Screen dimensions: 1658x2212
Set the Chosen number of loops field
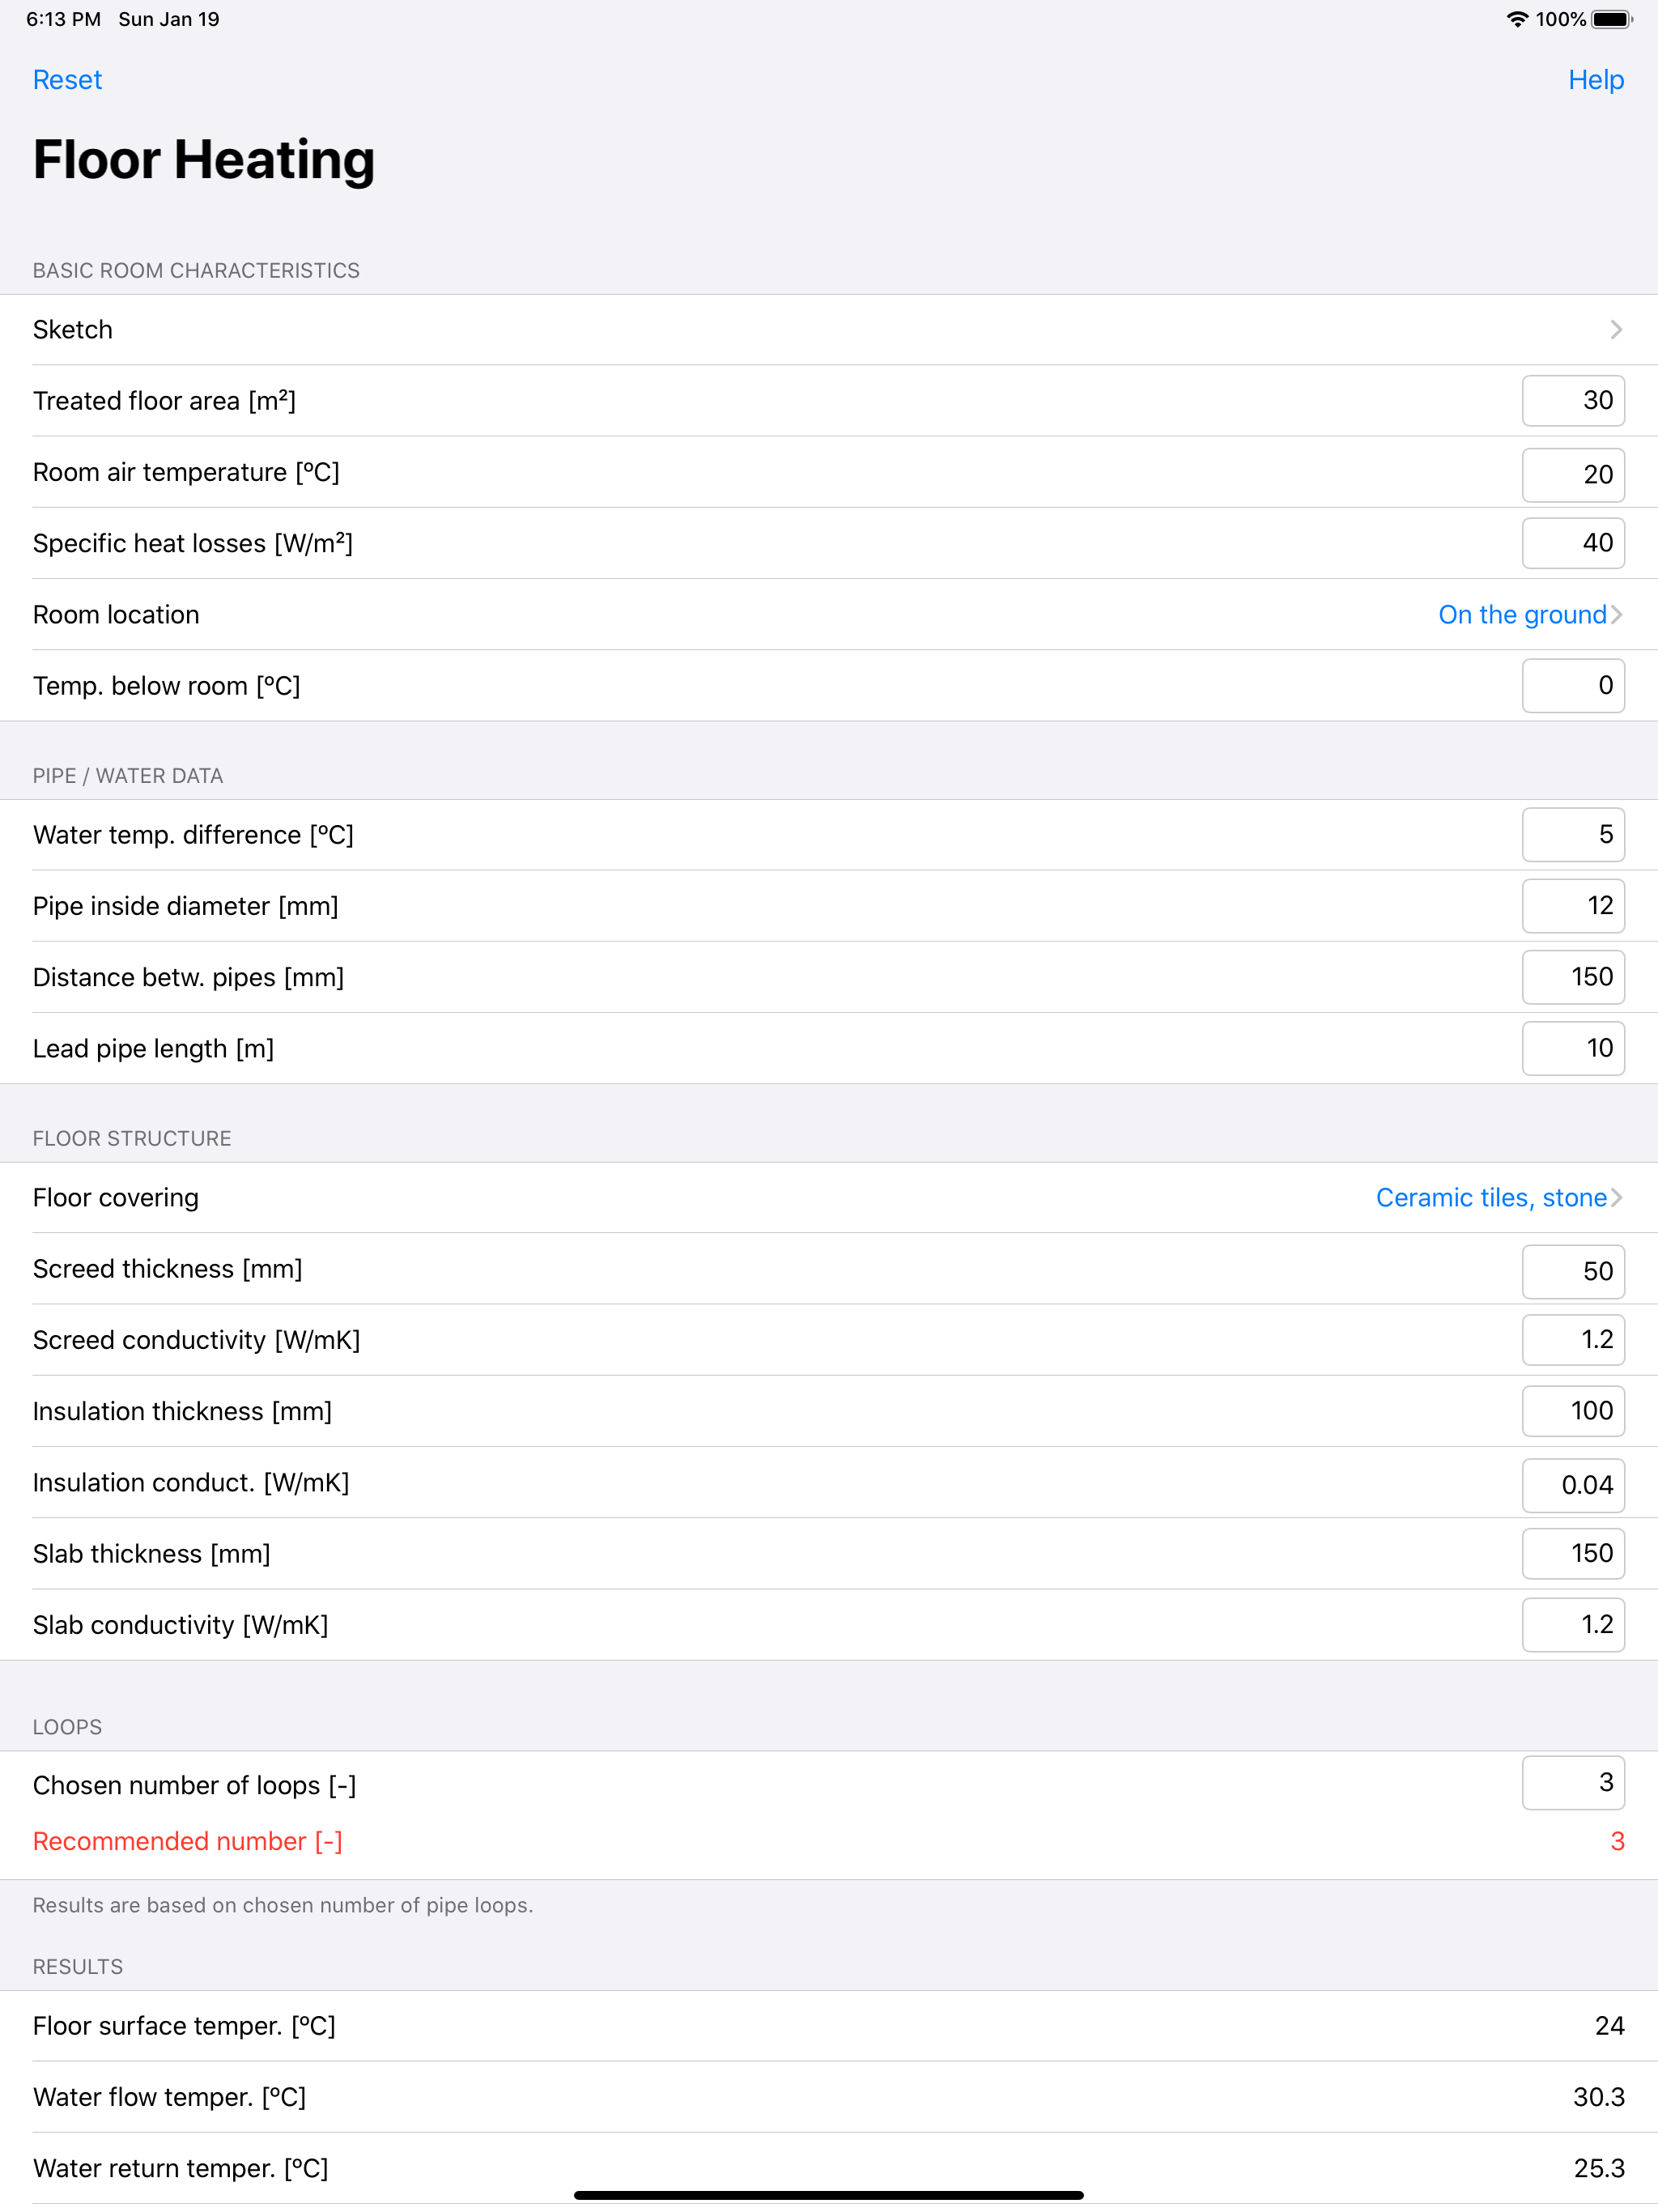[x=1572, y=1783]
